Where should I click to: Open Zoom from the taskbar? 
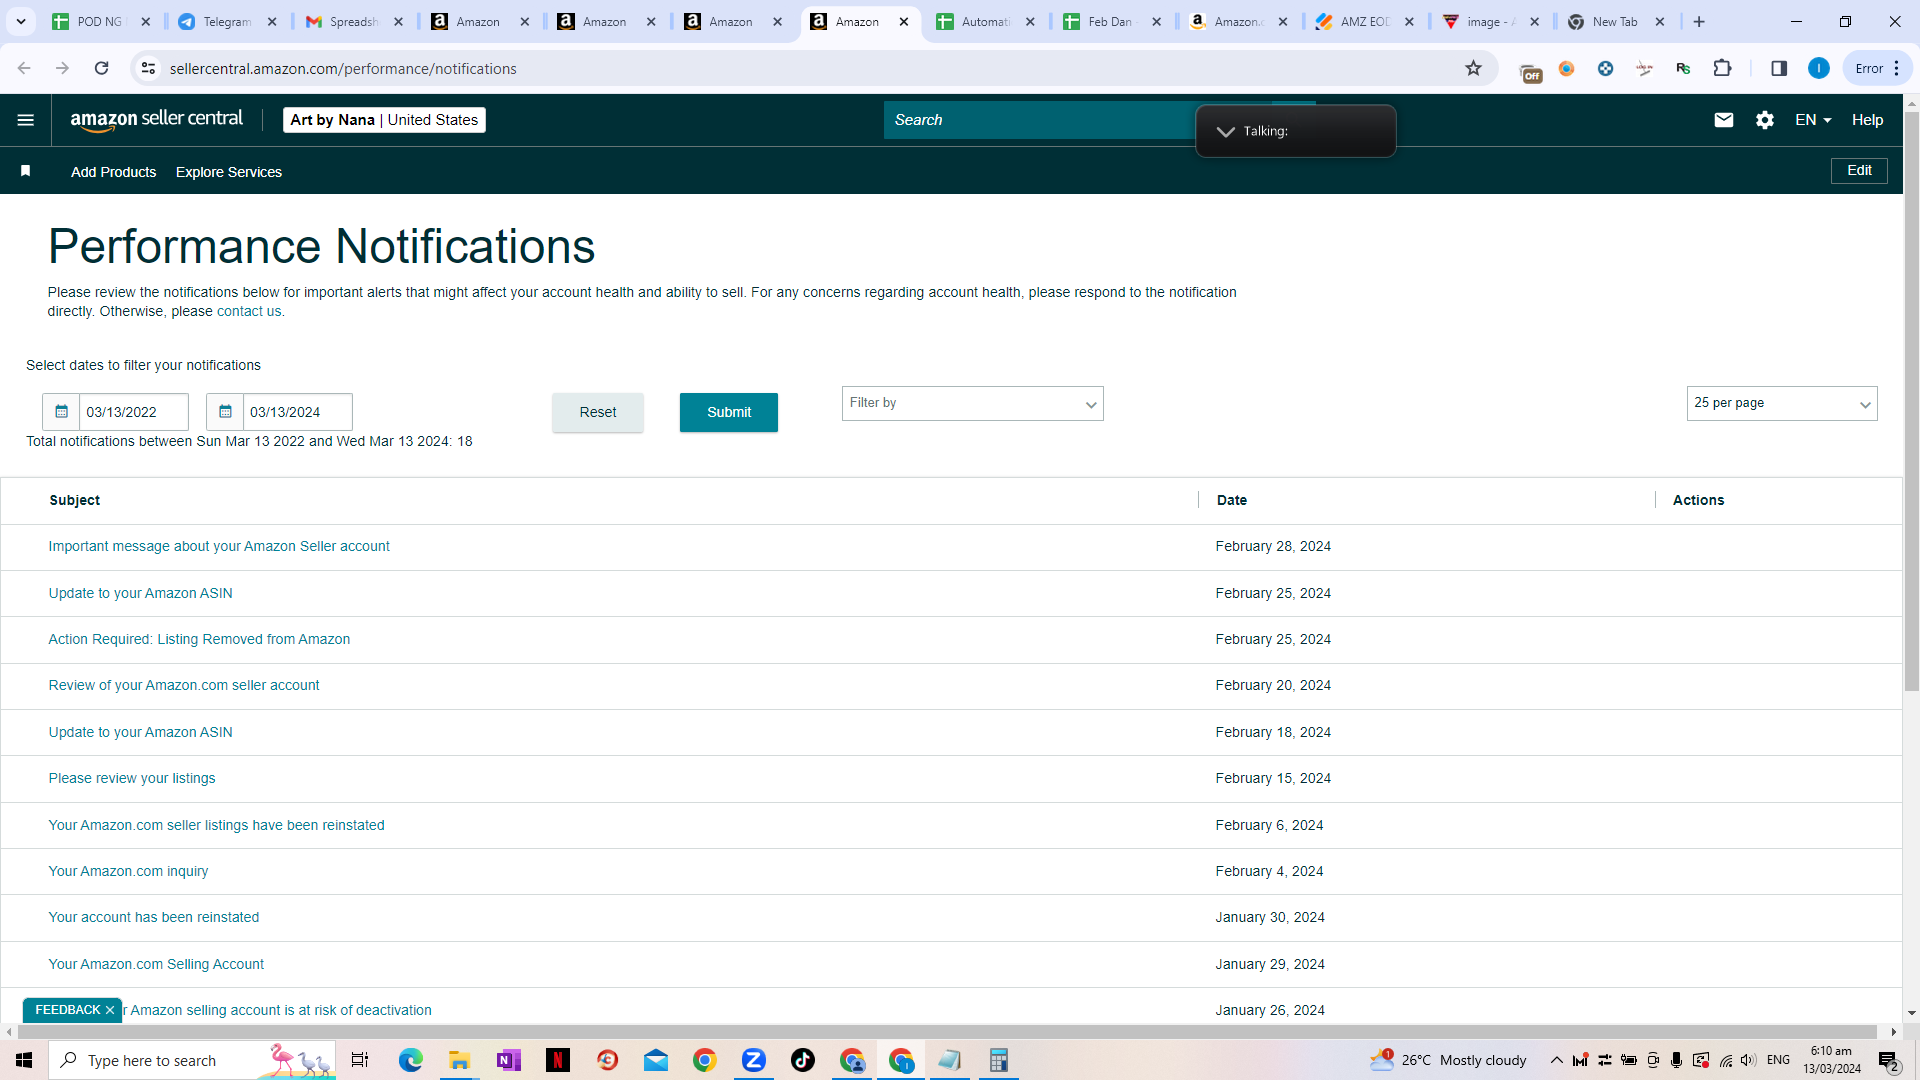[754, 1060]
